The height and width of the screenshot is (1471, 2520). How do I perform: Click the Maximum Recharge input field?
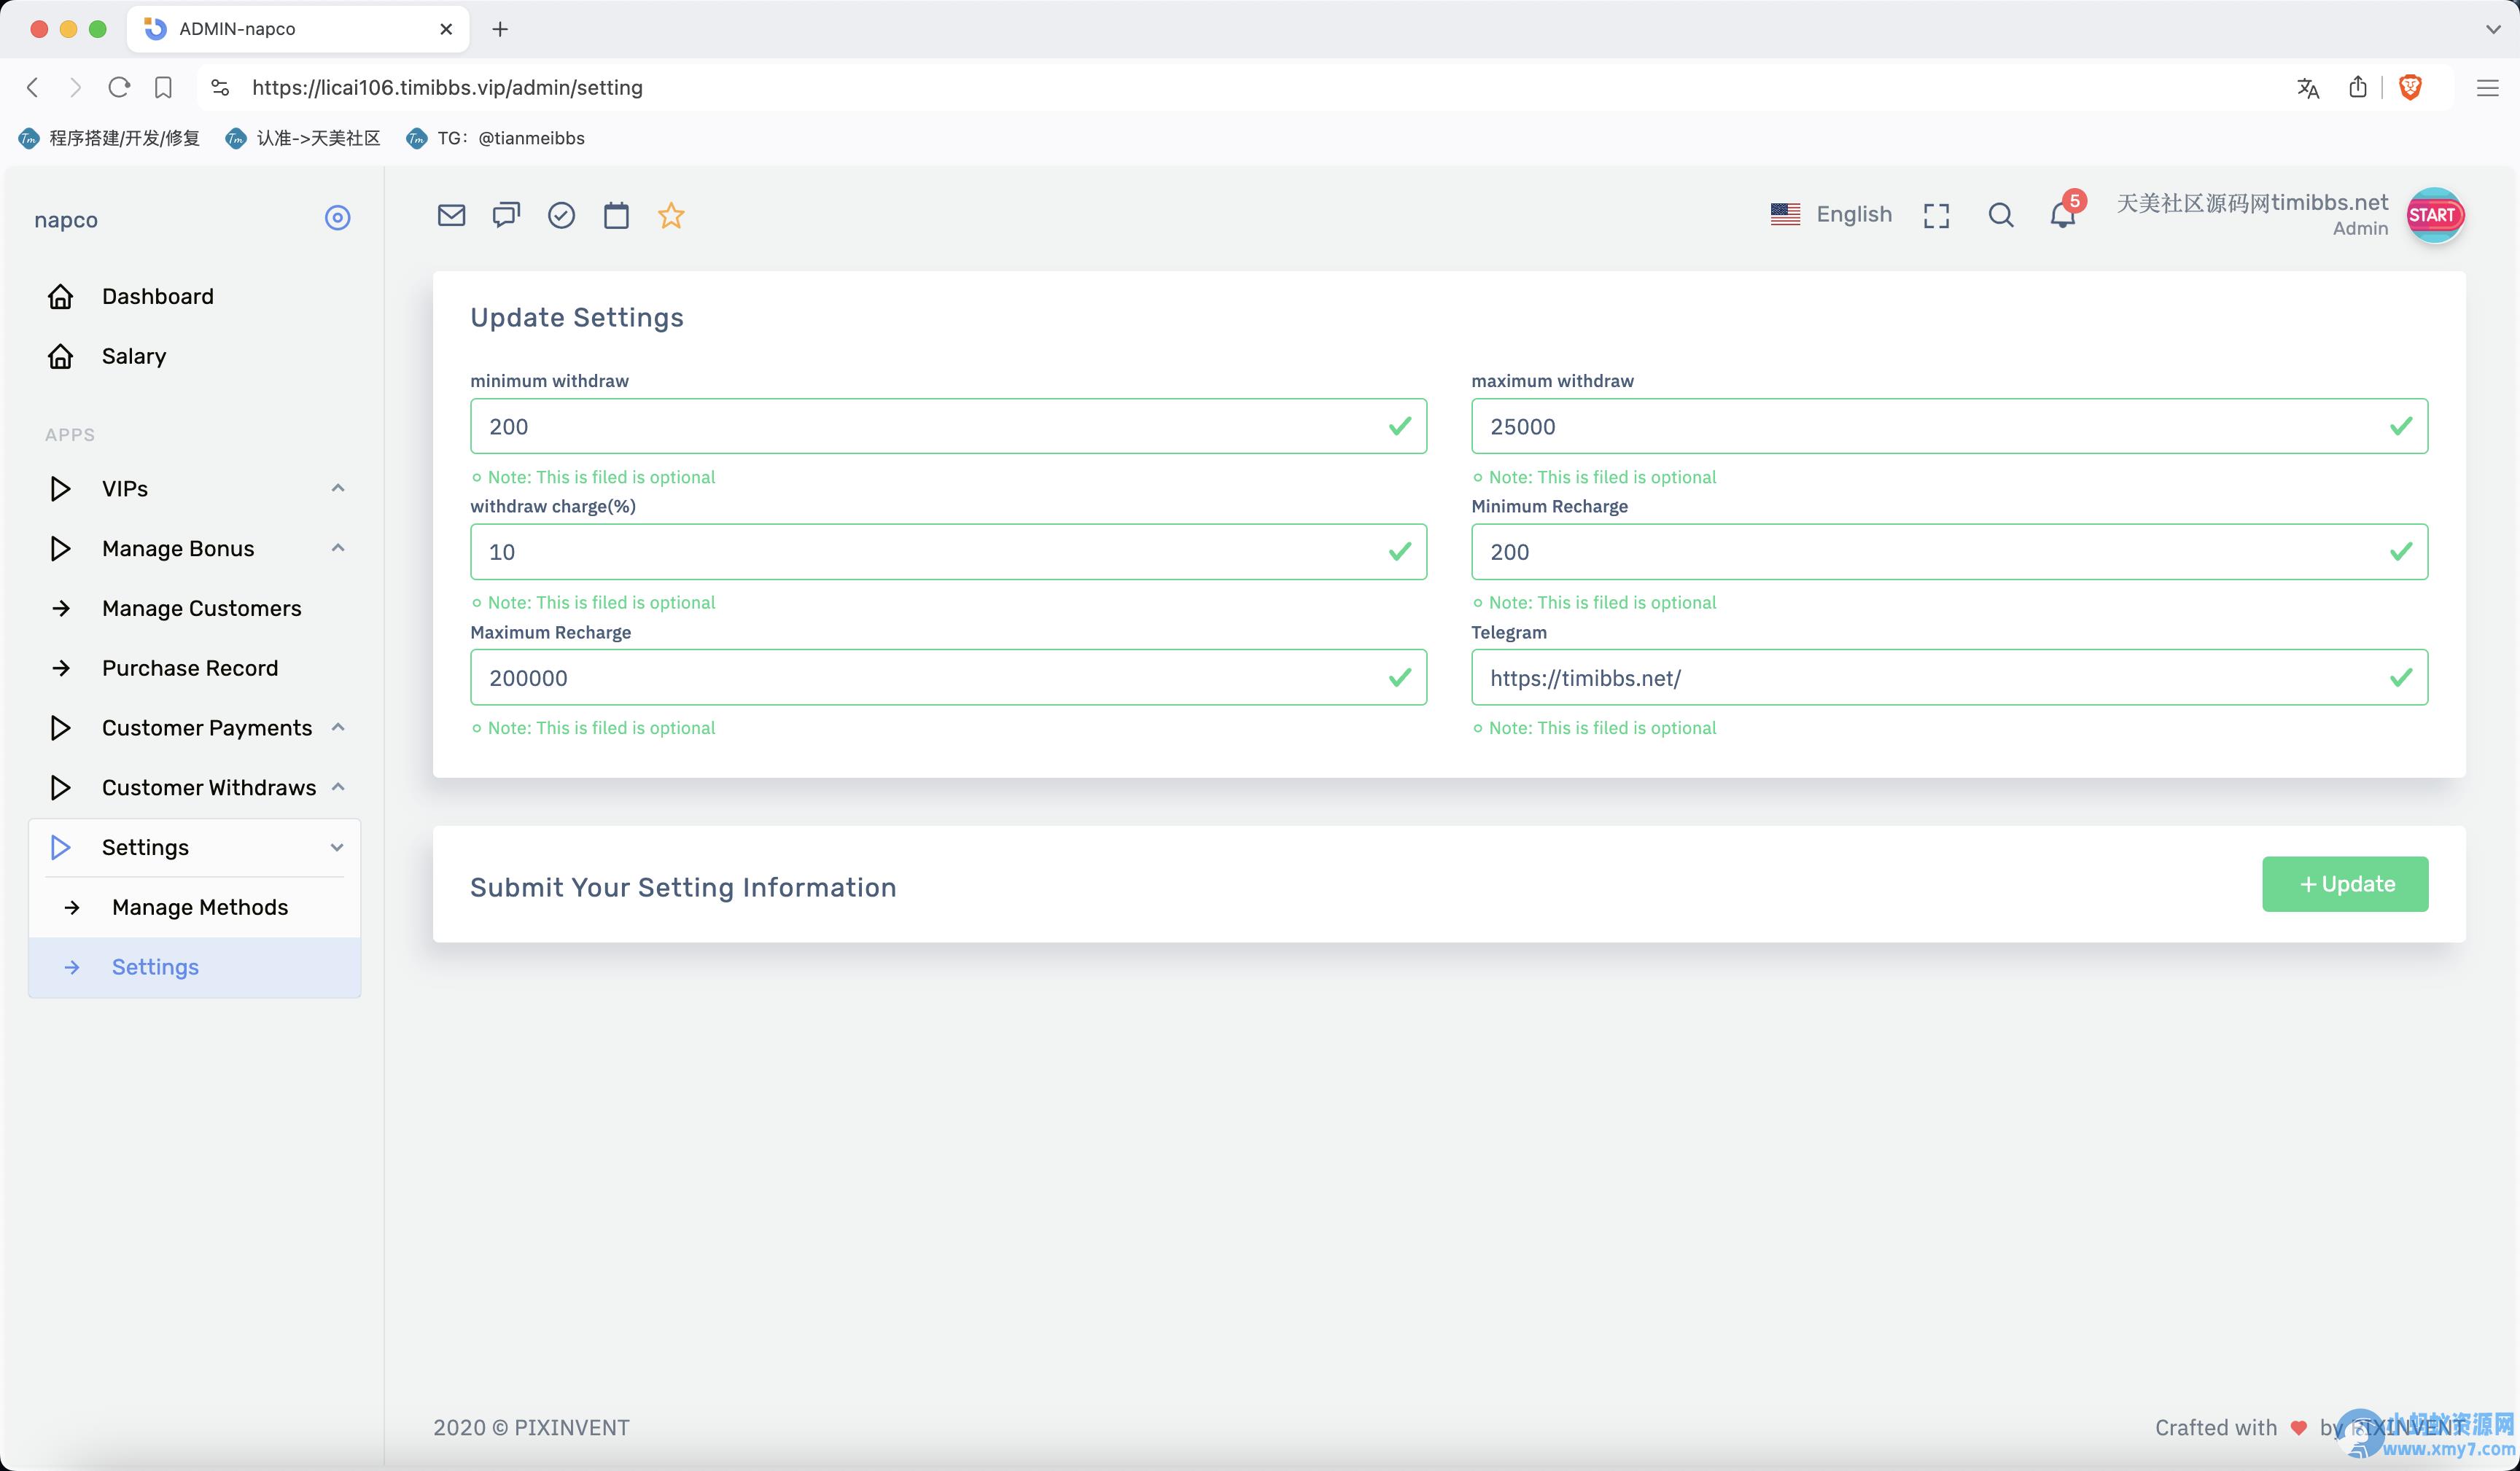click(948, 678)
